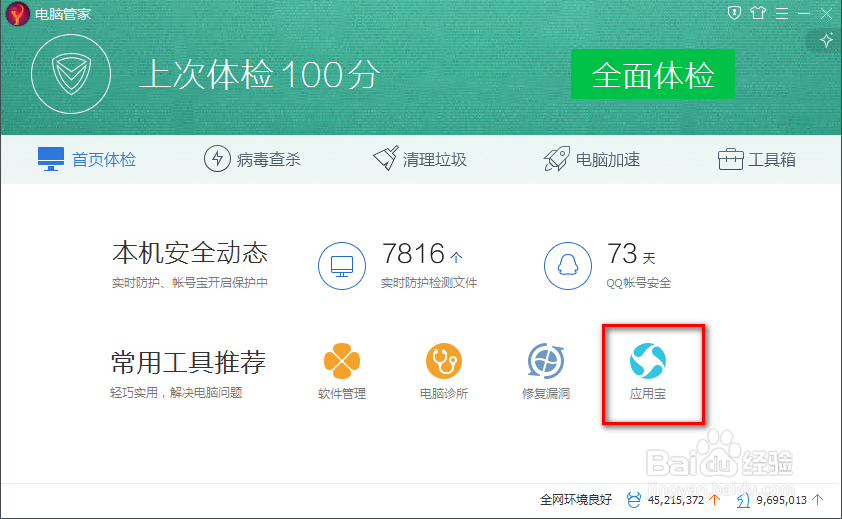Open the skin (shirt) icon
The width and height of the screenshot is (842, 519).
coord(758,13)
